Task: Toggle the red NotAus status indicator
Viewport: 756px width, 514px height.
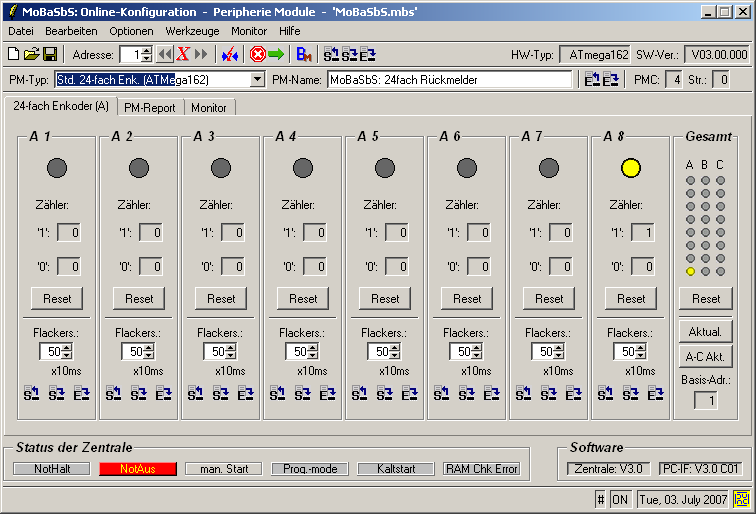Action: [137, 468]
